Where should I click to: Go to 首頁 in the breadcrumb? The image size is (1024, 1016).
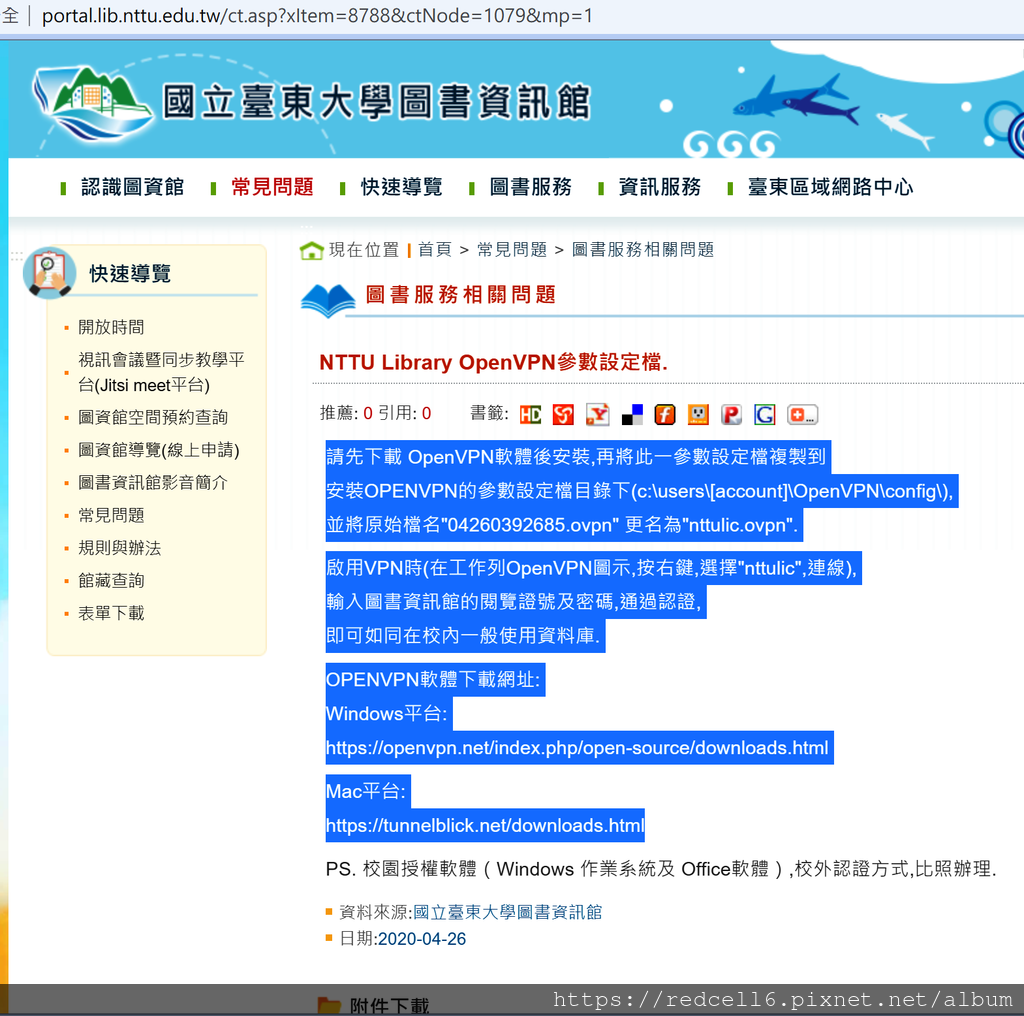435,249
